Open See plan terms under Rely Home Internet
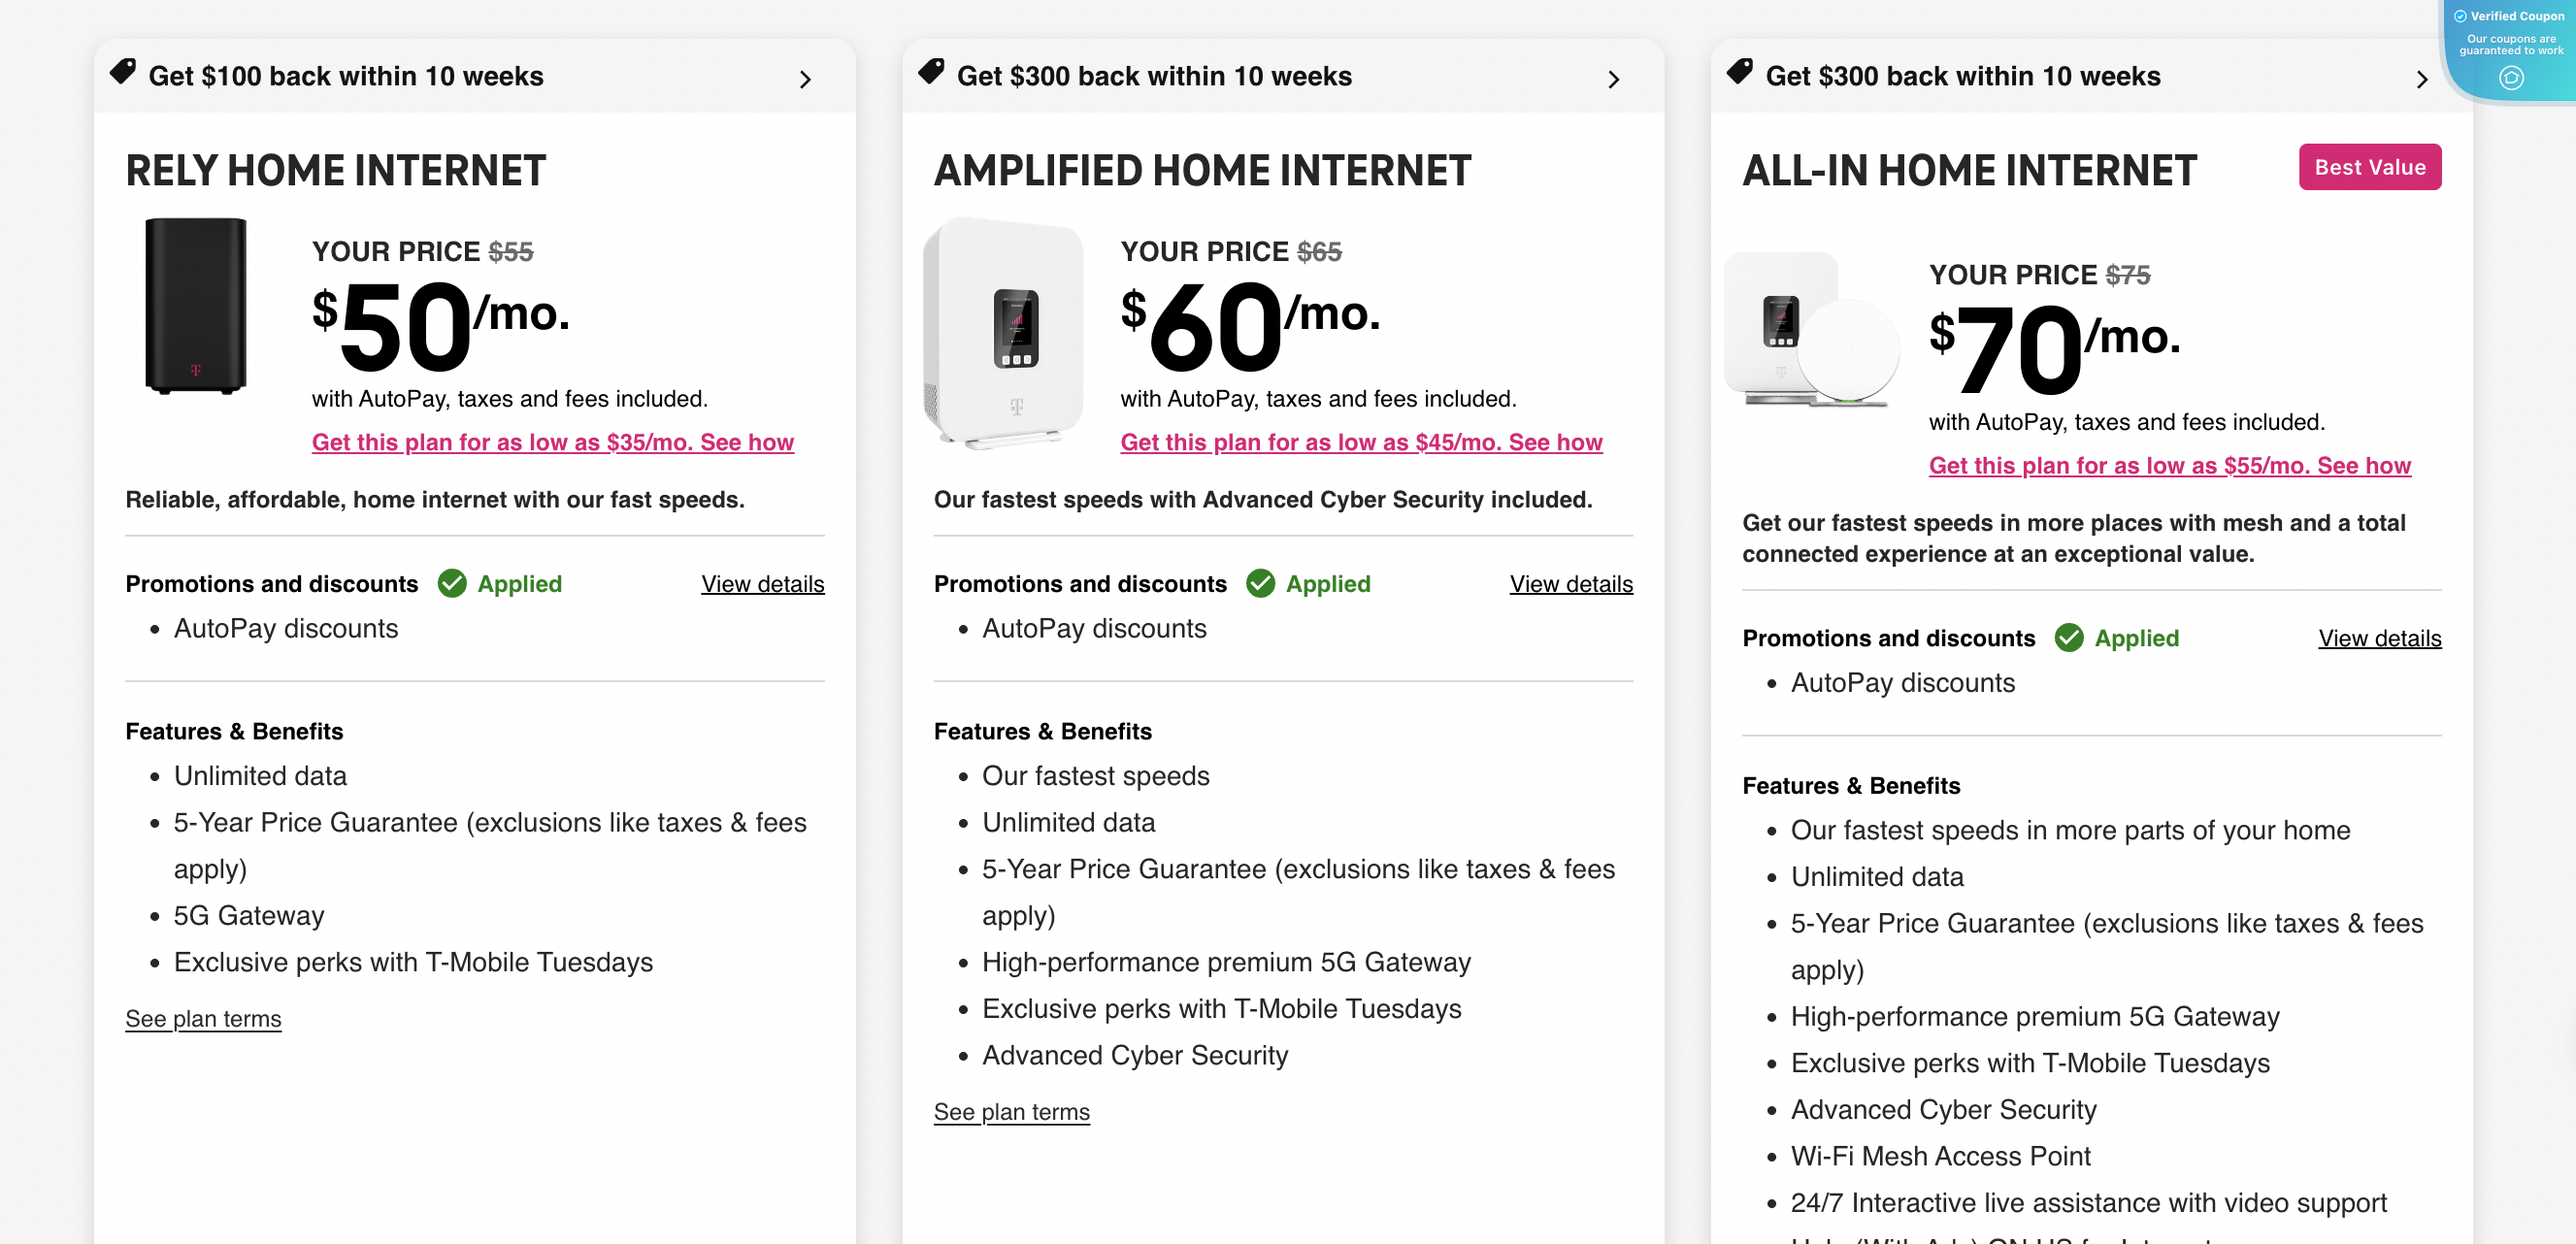Screen dimensions: 2576x1244 (203, 1018)
